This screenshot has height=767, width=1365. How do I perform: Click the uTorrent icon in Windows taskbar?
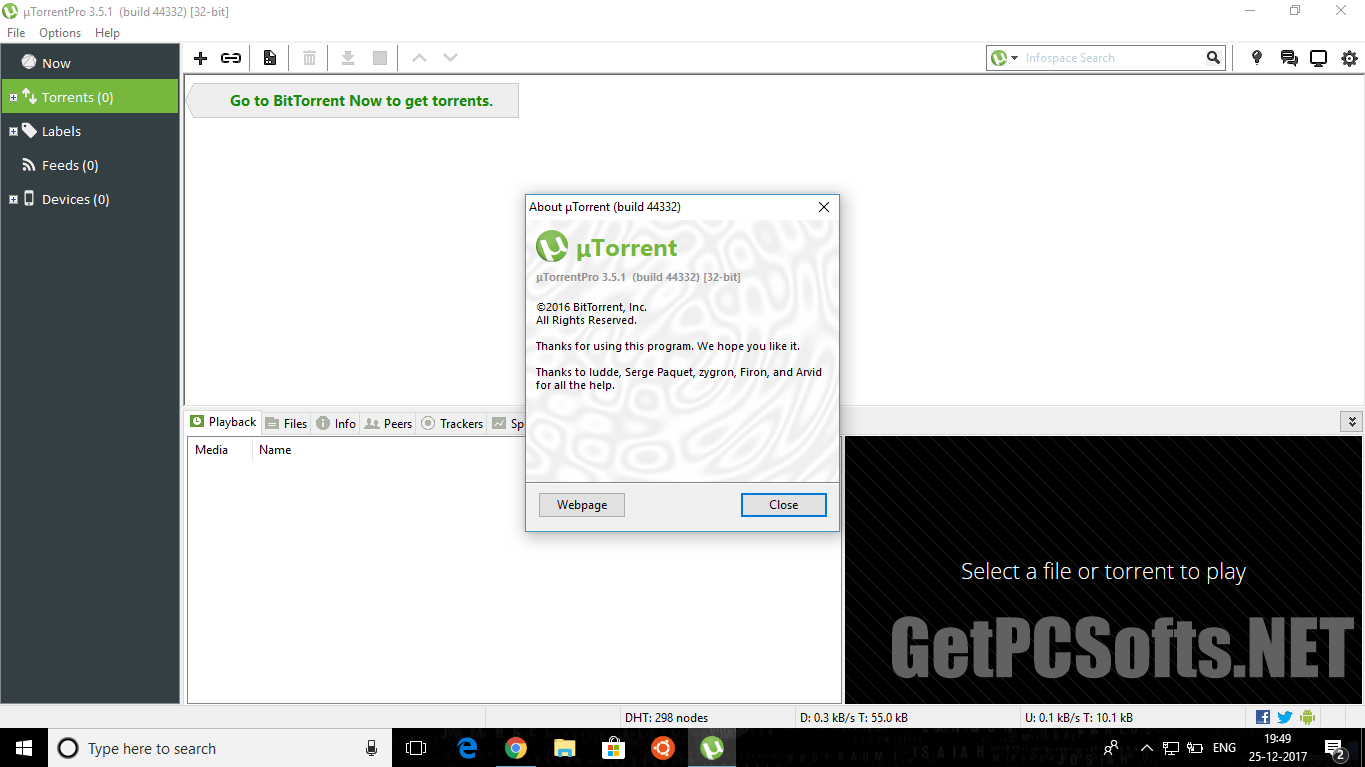[x=712, y=748]
